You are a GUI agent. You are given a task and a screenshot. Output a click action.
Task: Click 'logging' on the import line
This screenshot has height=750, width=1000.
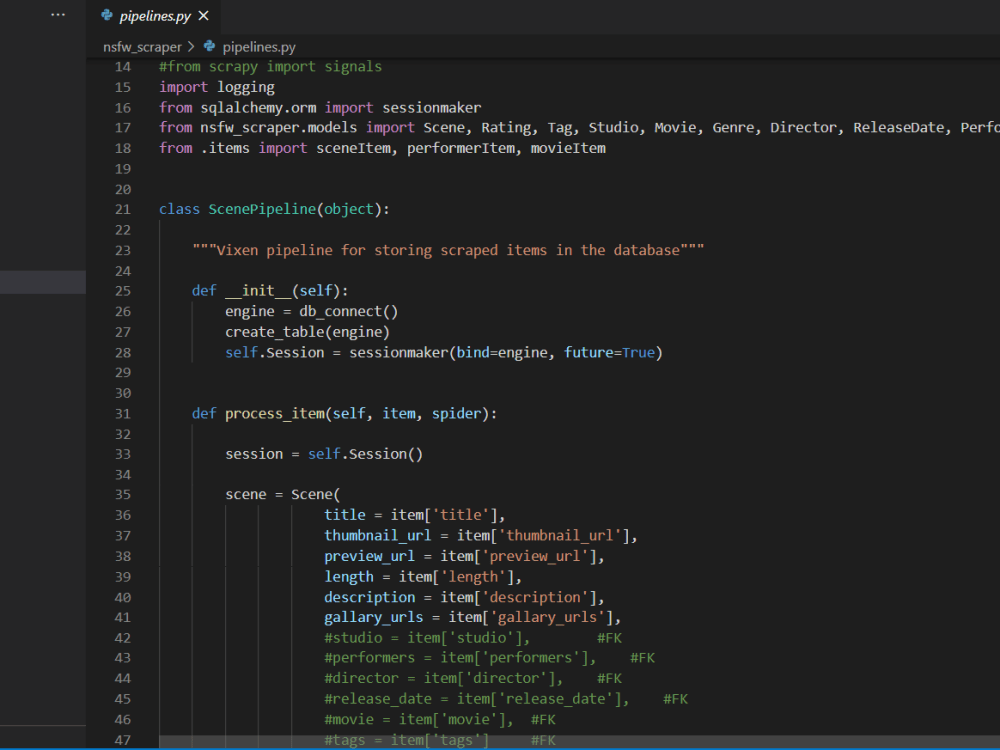(246, 87)
